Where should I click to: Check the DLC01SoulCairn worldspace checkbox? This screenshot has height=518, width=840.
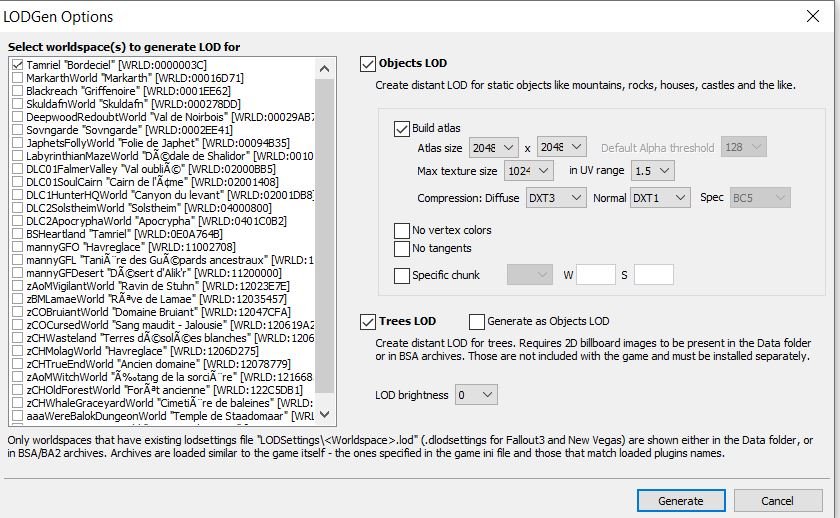[x=17, y=182]
